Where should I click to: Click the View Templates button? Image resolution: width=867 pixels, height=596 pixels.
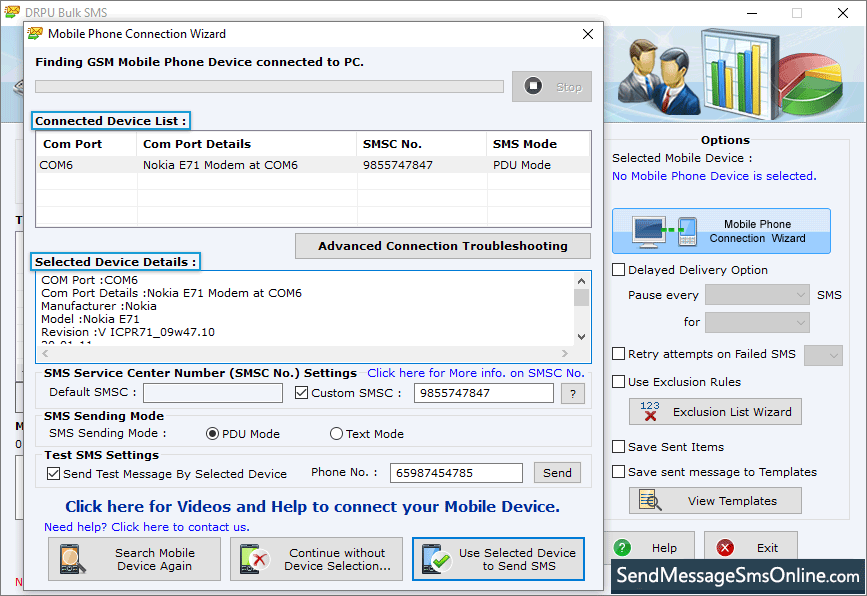(x=715, y=500)
